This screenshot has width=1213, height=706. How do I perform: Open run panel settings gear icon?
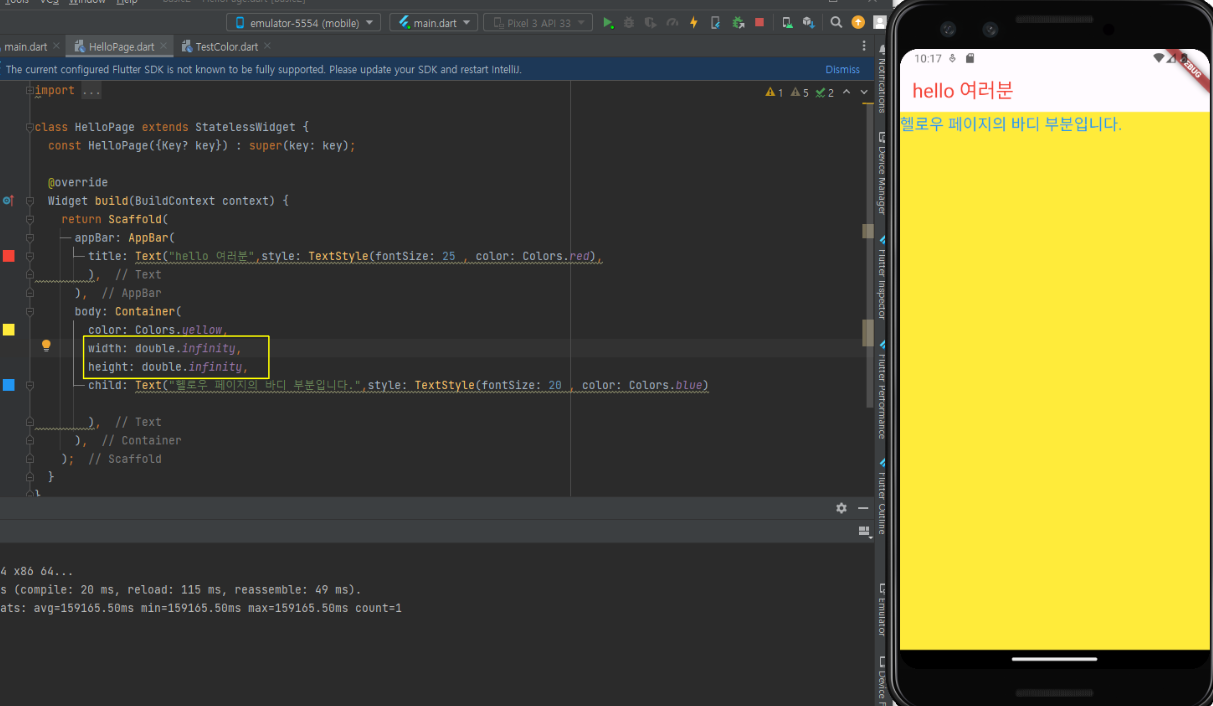click(842, 508)
